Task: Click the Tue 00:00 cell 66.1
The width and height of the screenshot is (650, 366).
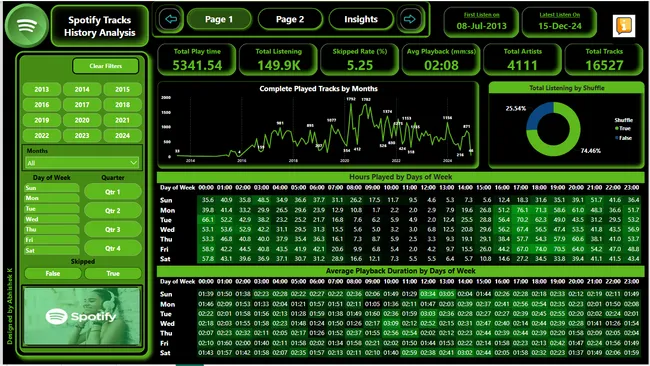Action: point(207,220)
